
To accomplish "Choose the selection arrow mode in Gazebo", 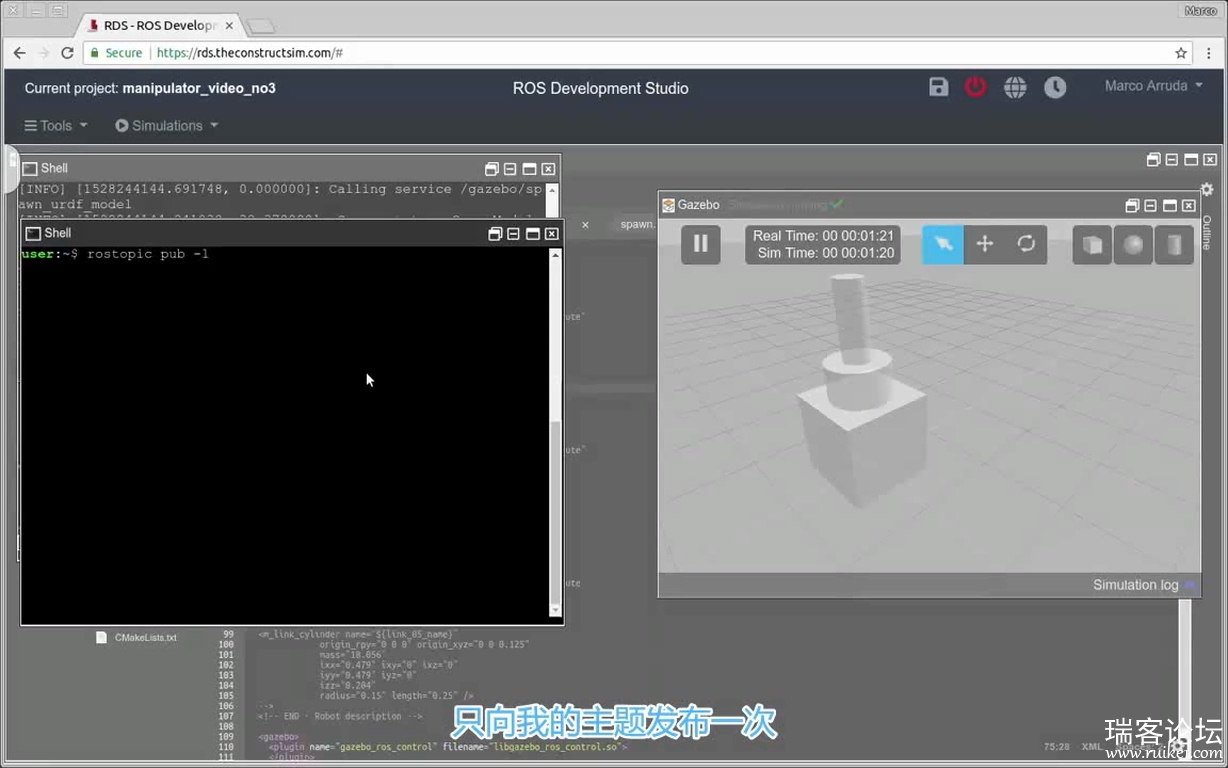I will point(943,244).
